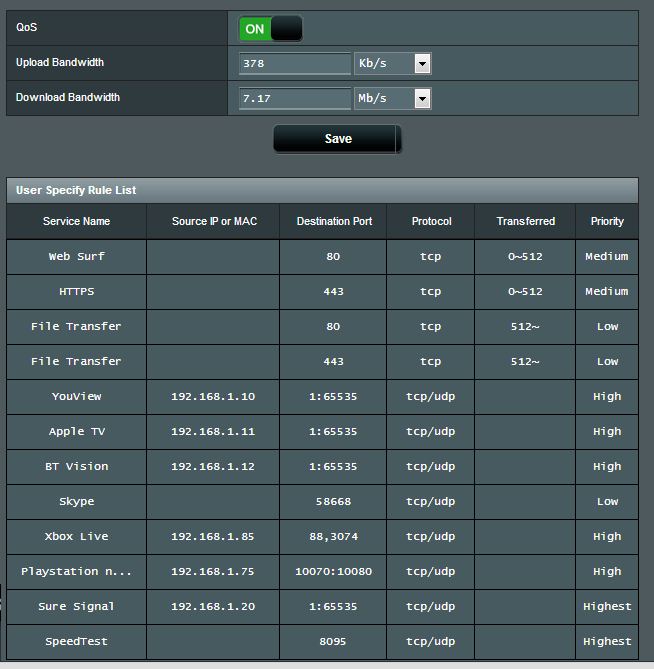Click the User Specify Rule List heading
This screenshot has width=654, height=669.
tap(76, 190)
